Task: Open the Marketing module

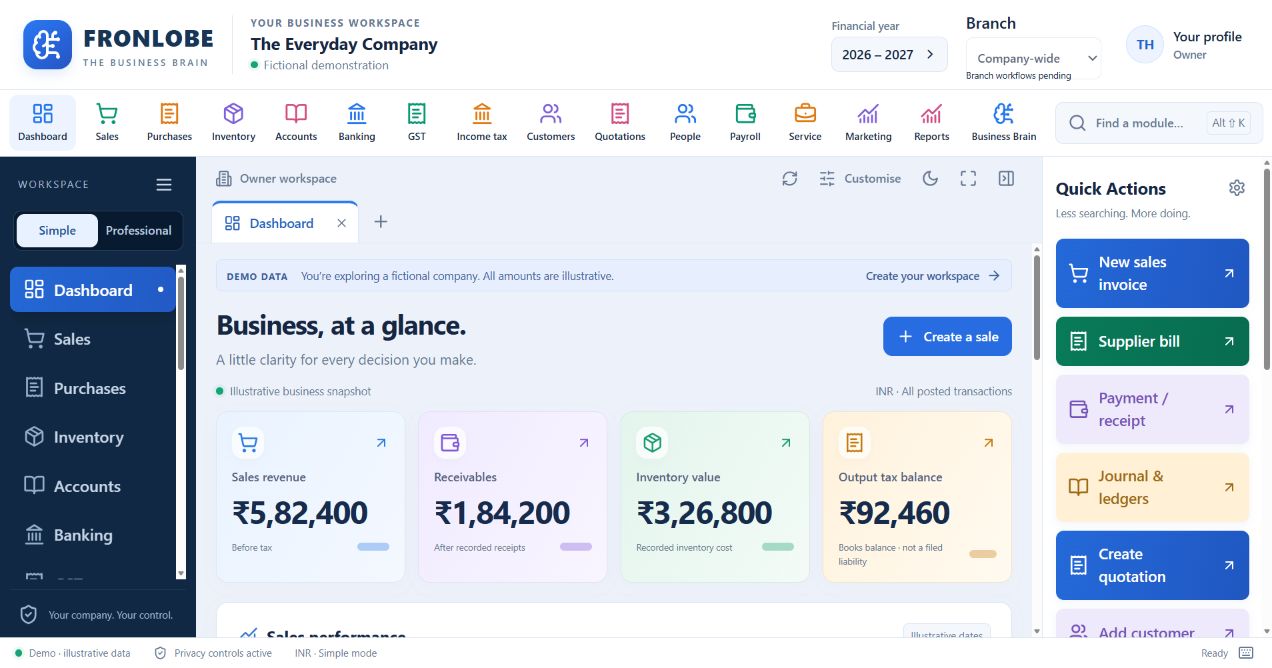Action: [x=868, y=123]
